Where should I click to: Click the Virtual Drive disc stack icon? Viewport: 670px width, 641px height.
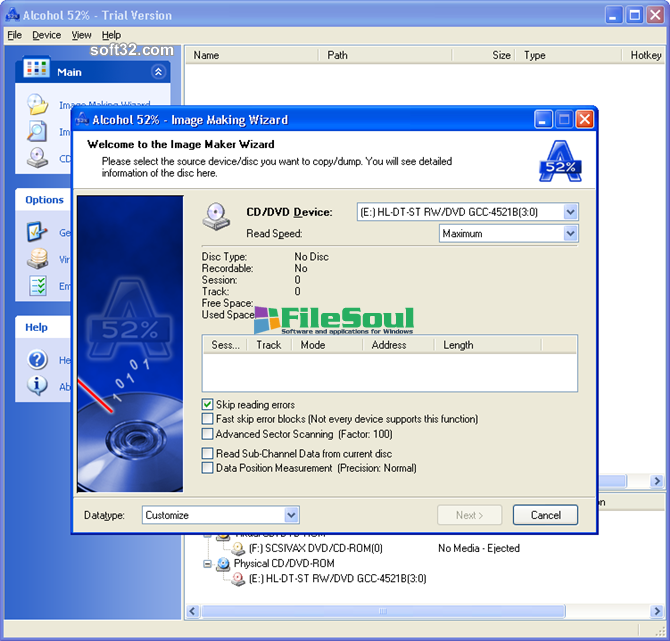[x=38, y=259]
